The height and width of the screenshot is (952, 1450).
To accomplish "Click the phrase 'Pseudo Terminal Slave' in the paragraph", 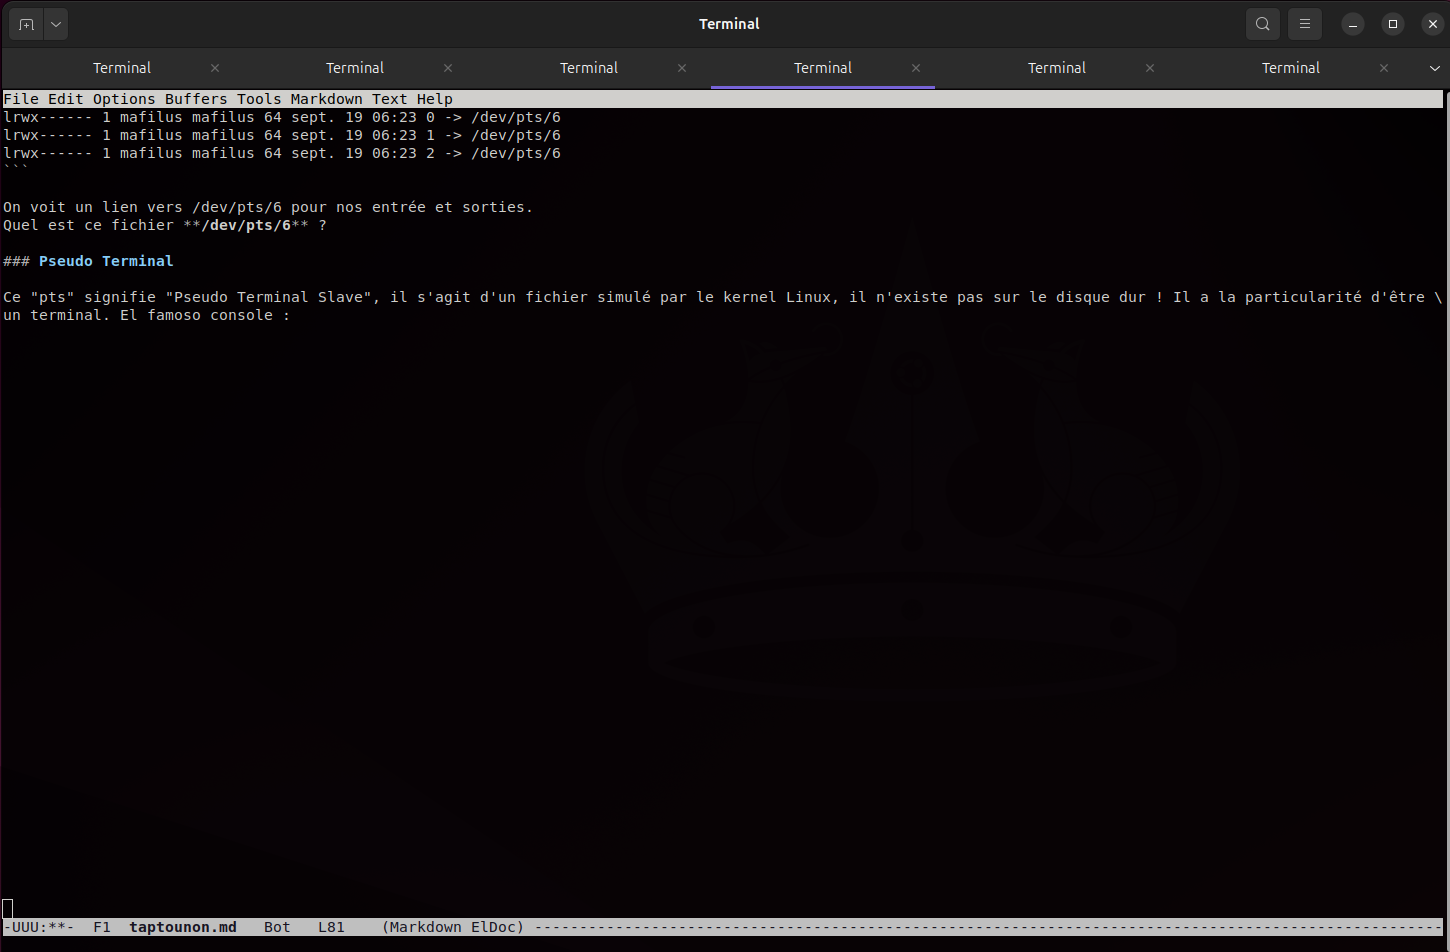I will click(x=268, y=297).
